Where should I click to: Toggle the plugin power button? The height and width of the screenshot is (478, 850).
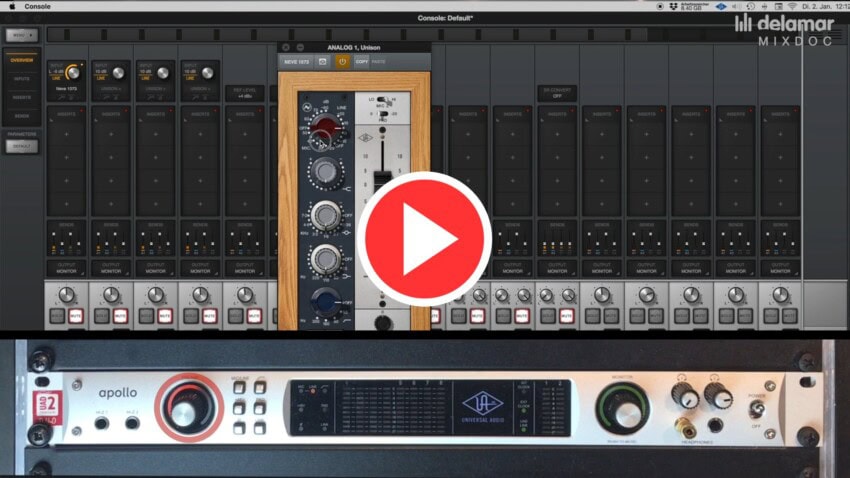coord(342,62)
